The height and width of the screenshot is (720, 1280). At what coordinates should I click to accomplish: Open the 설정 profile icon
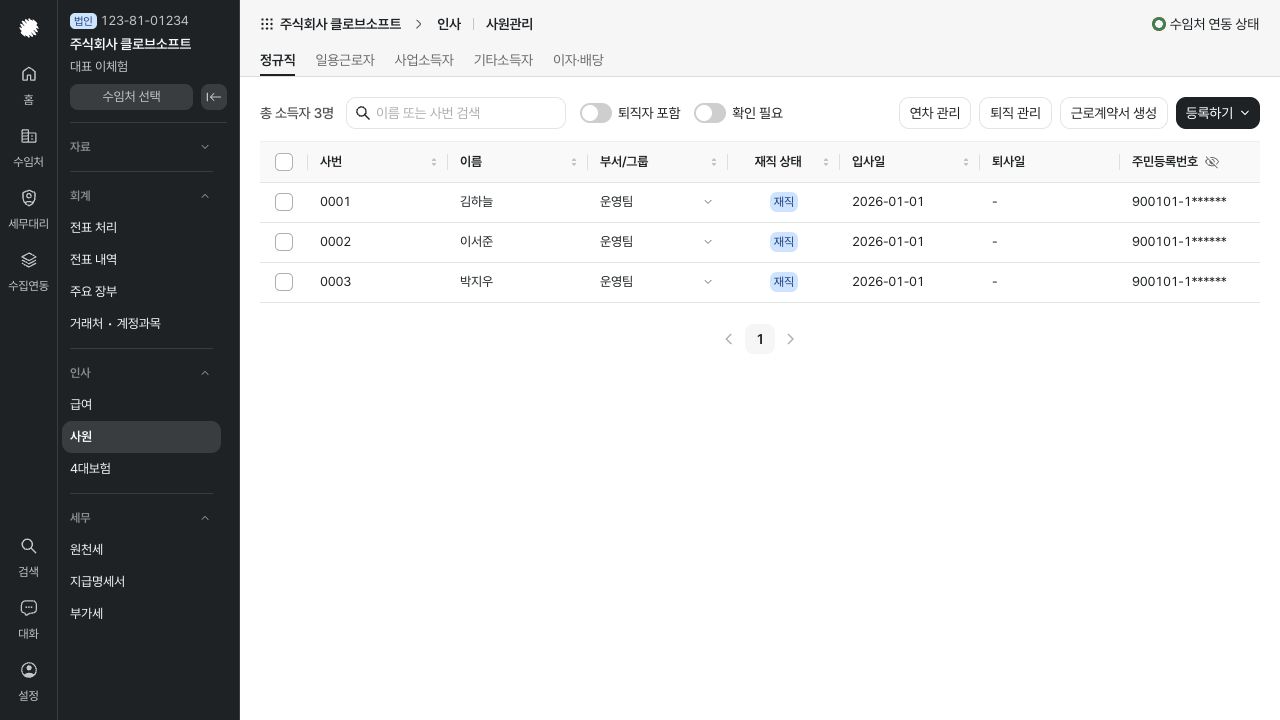click(x=29, y=670)
